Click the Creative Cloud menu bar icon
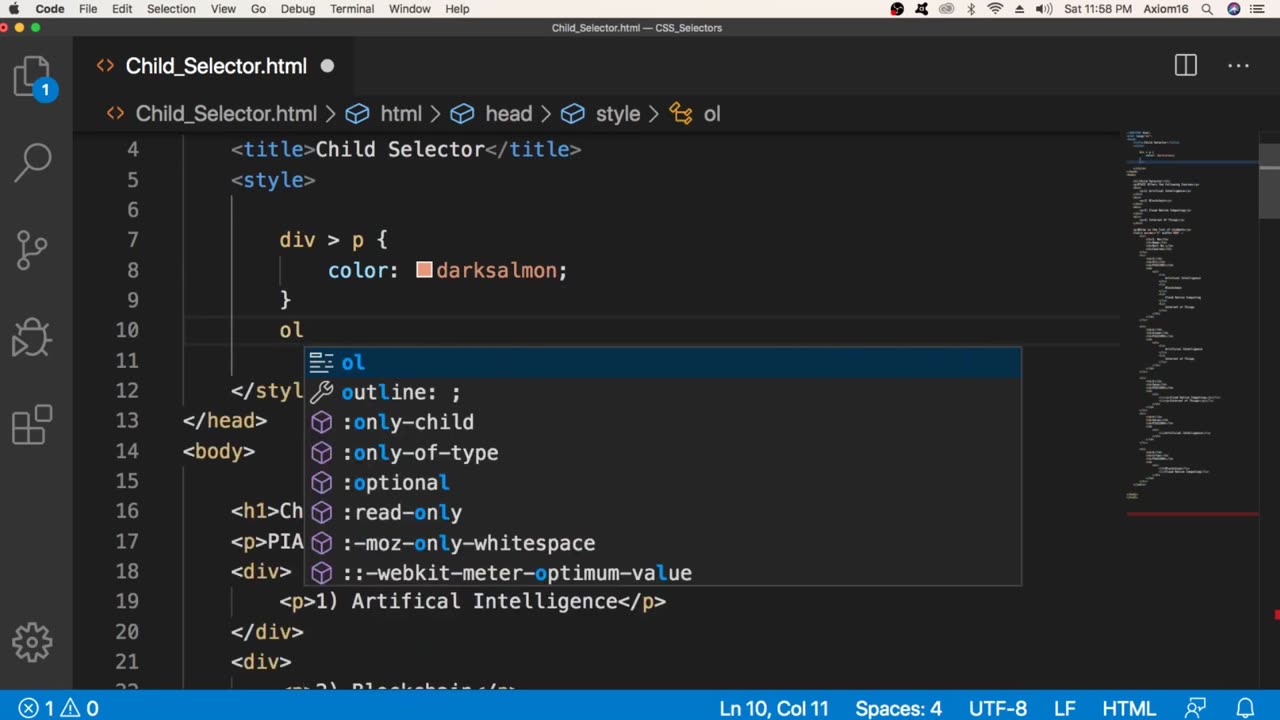This screenshot has height=720, width=1280. point(946,9)
